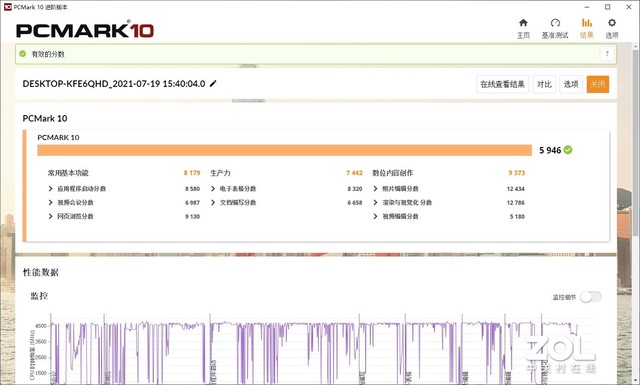
Task: Click the 12 786 score value
Action: pos(516,203)
